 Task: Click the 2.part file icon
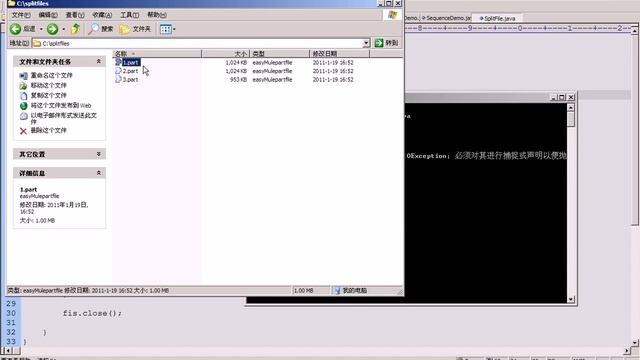[x=118, y=71]
